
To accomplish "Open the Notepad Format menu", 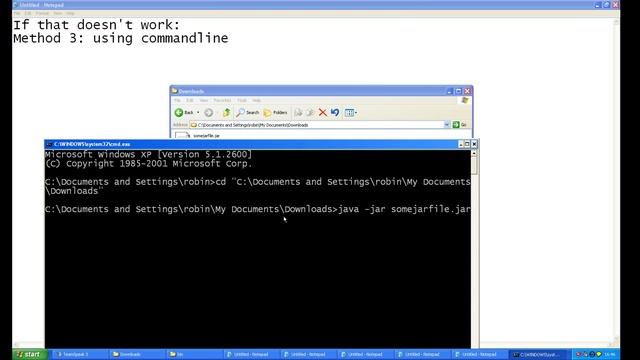I will click(x=42, y=13).
